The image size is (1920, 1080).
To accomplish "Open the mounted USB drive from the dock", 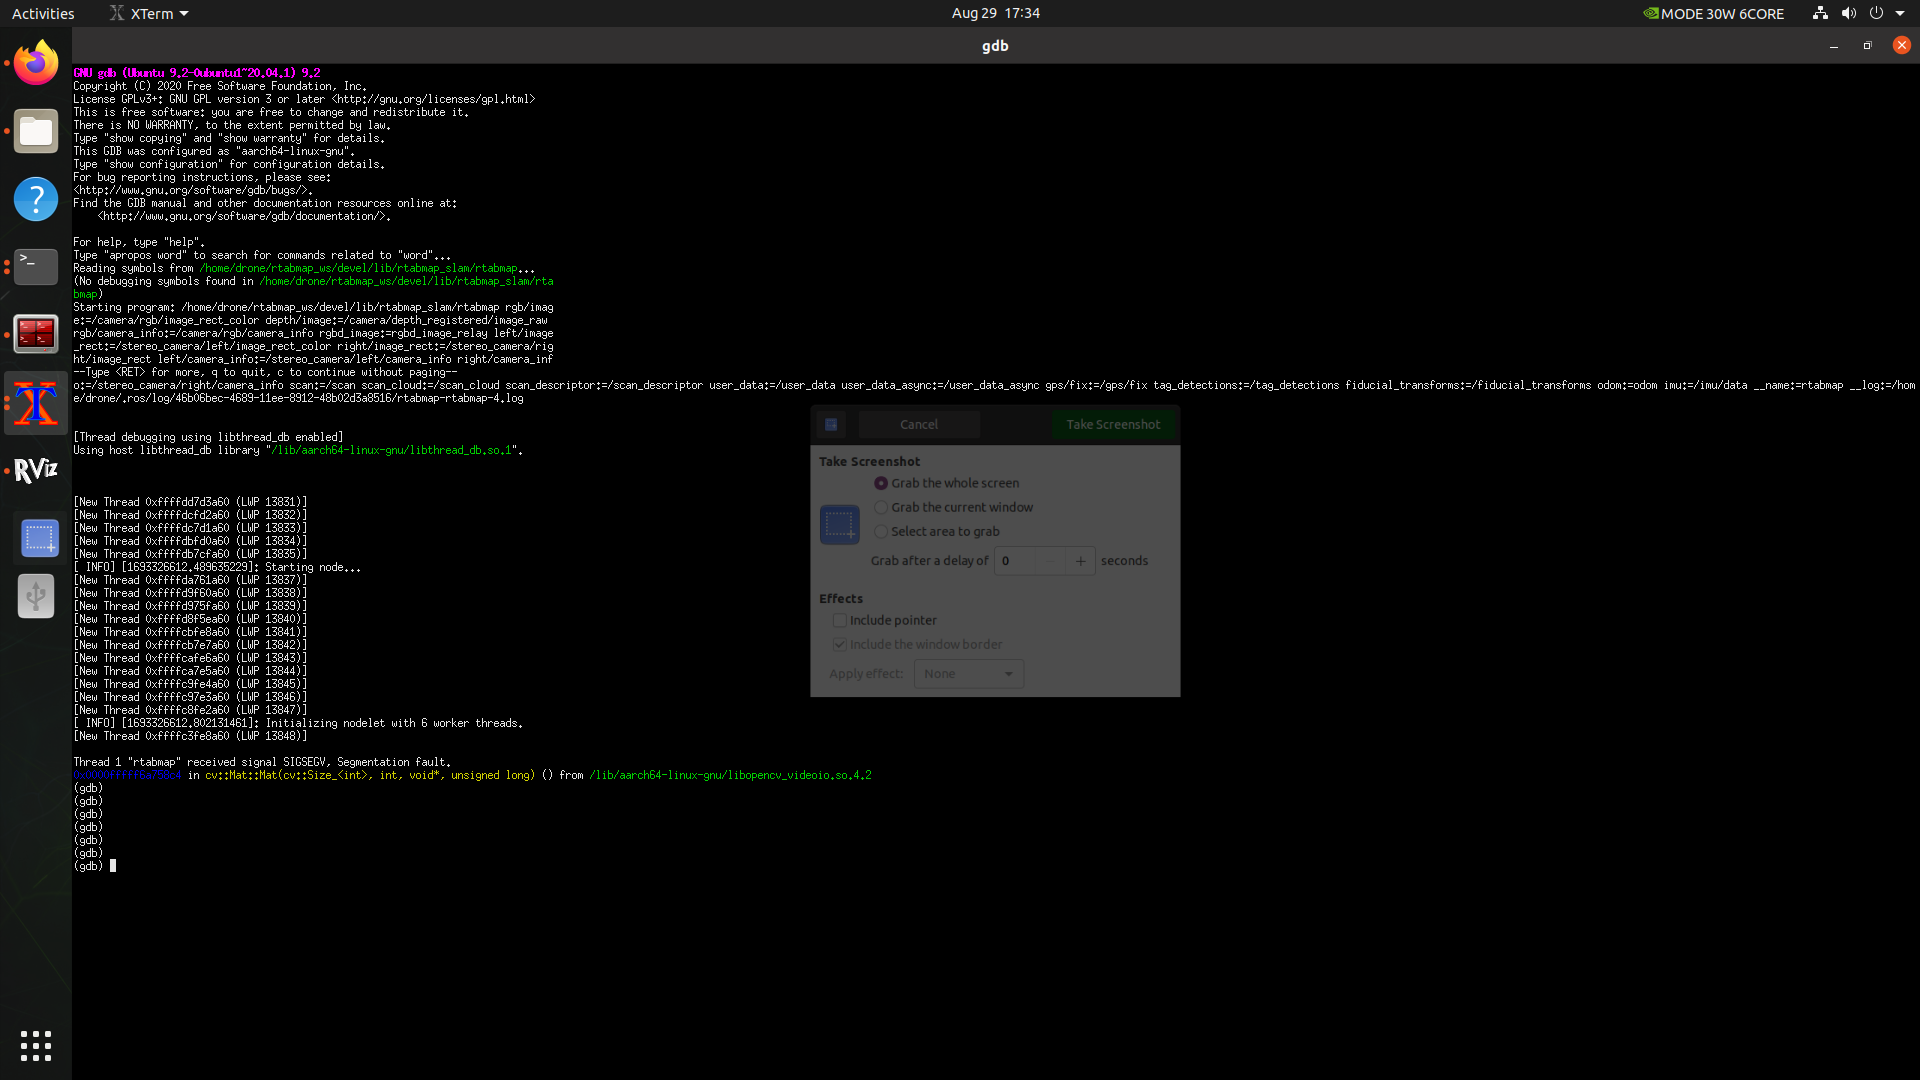I will 35,597.
